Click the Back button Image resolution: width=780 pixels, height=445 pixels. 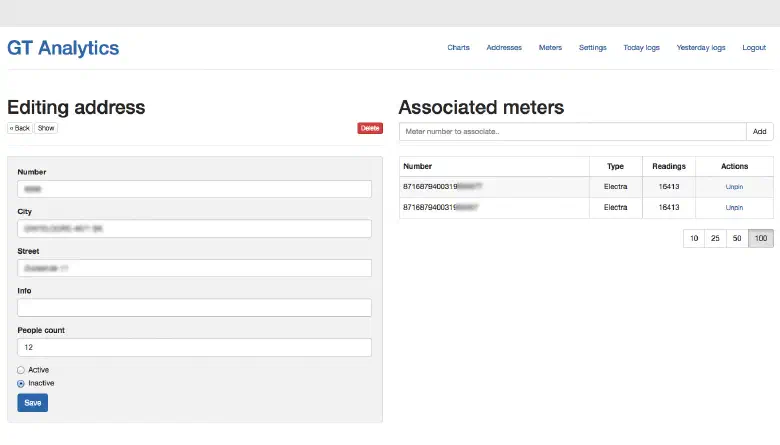click(x=20, y=128)
